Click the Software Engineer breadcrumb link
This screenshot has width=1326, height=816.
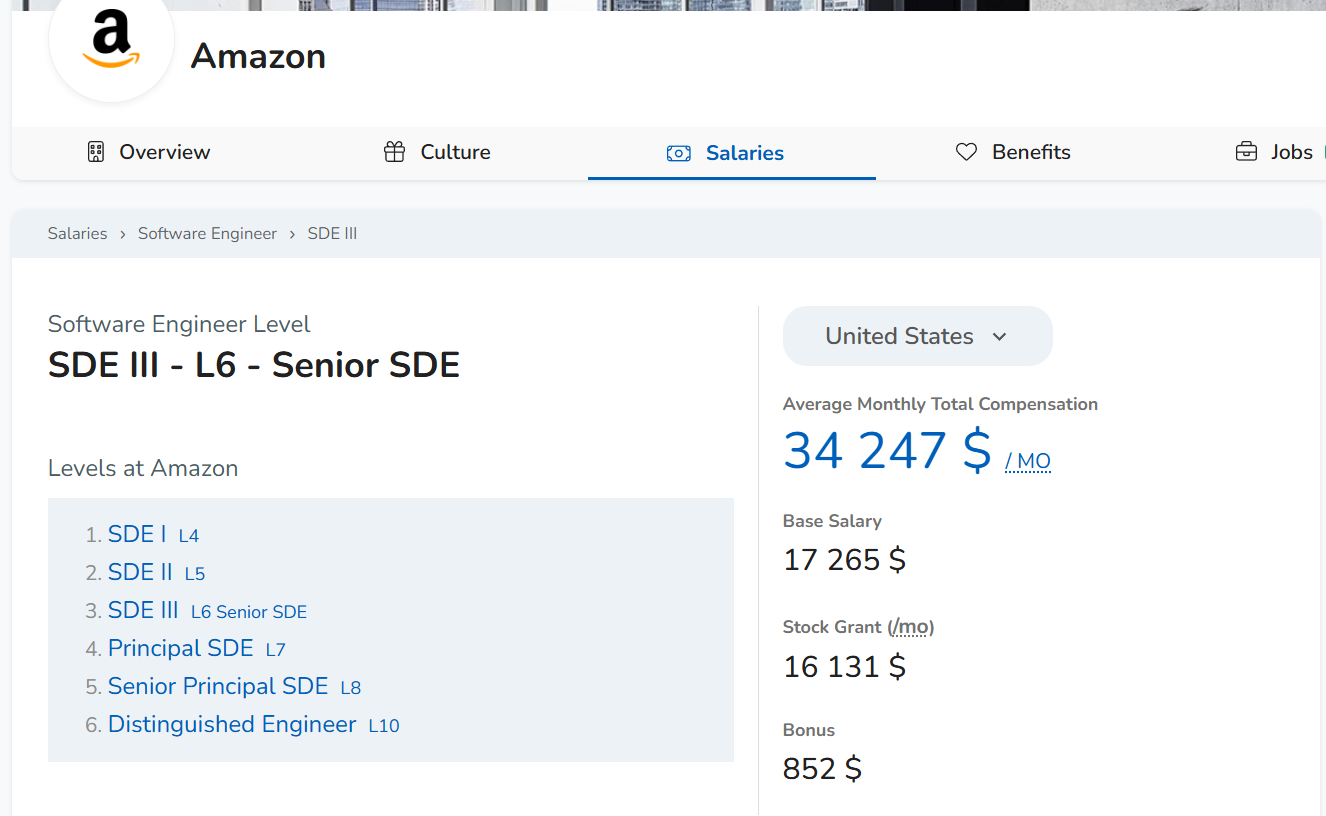coord(207,234)
